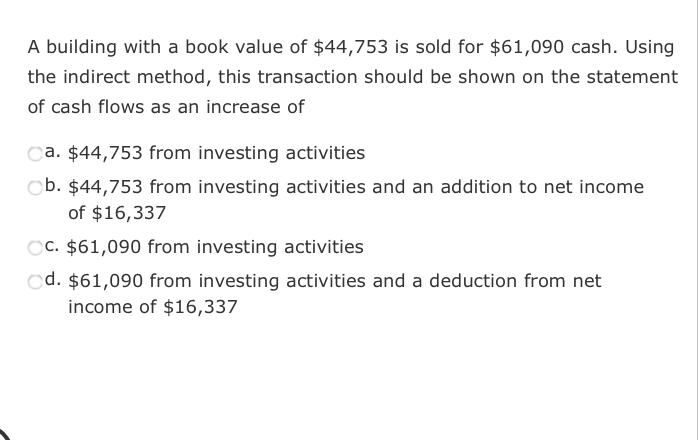Select radio button for option d
Image resolution: width=698 pixels, height=440 pixels.
click(x=35, y=281)
